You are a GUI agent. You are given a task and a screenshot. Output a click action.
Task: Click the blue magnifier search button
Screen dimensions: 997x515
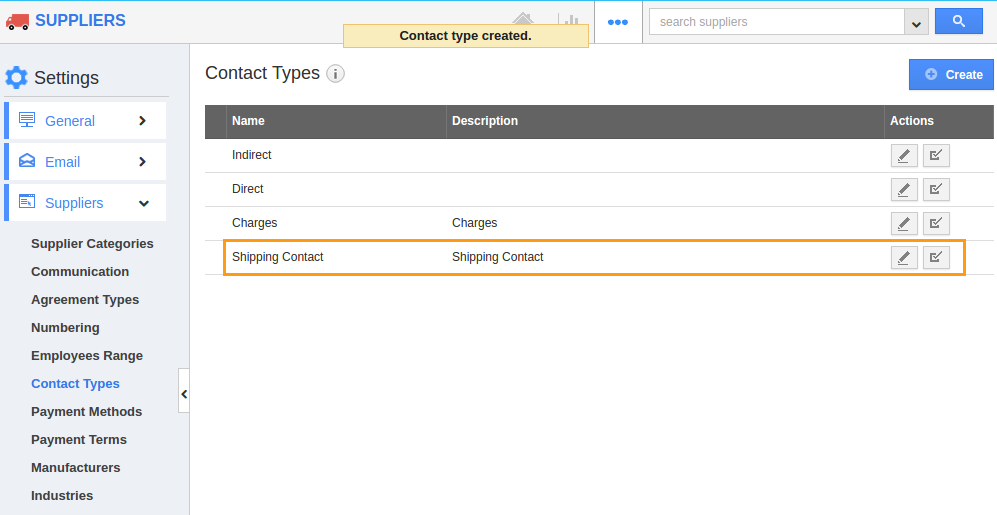coord(959,21)
